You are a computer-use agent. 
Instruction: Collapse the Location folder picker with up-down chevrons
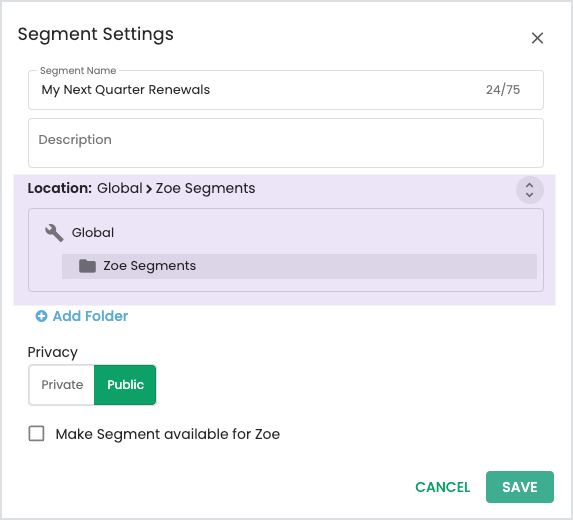[x=530, y=190]
